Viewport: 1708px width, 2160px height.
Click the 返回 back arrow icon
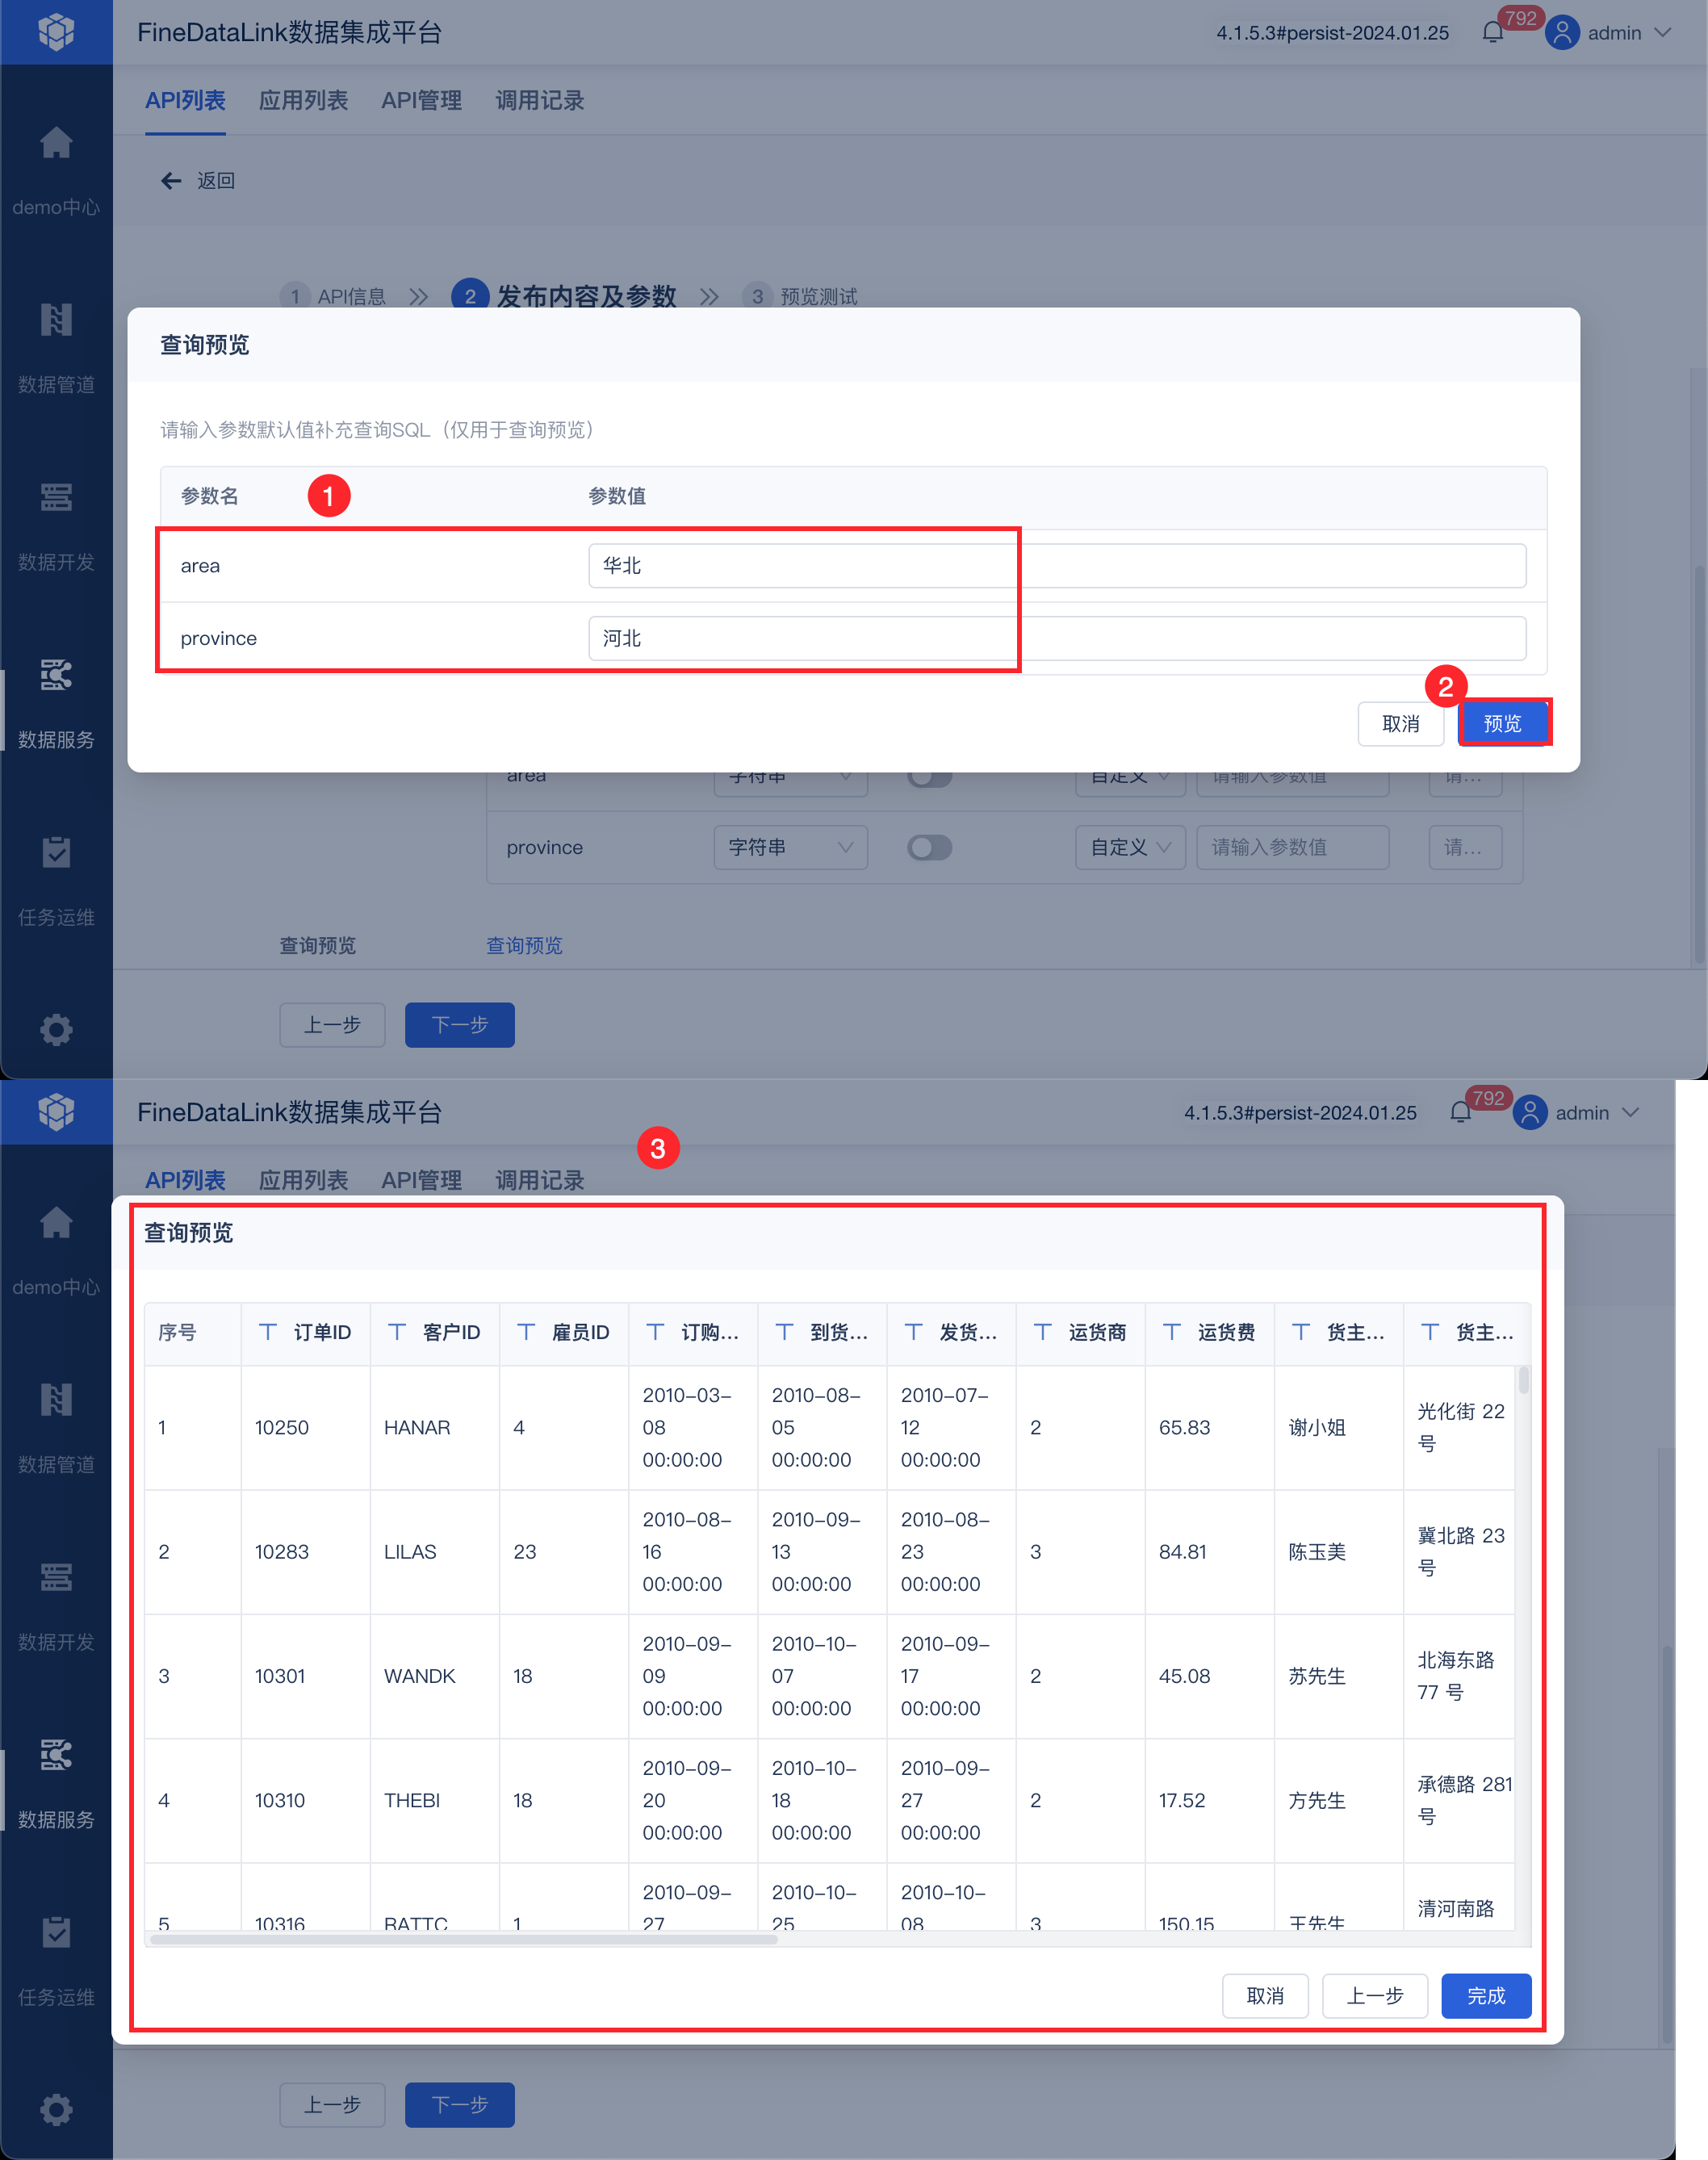tap(171, 181)
